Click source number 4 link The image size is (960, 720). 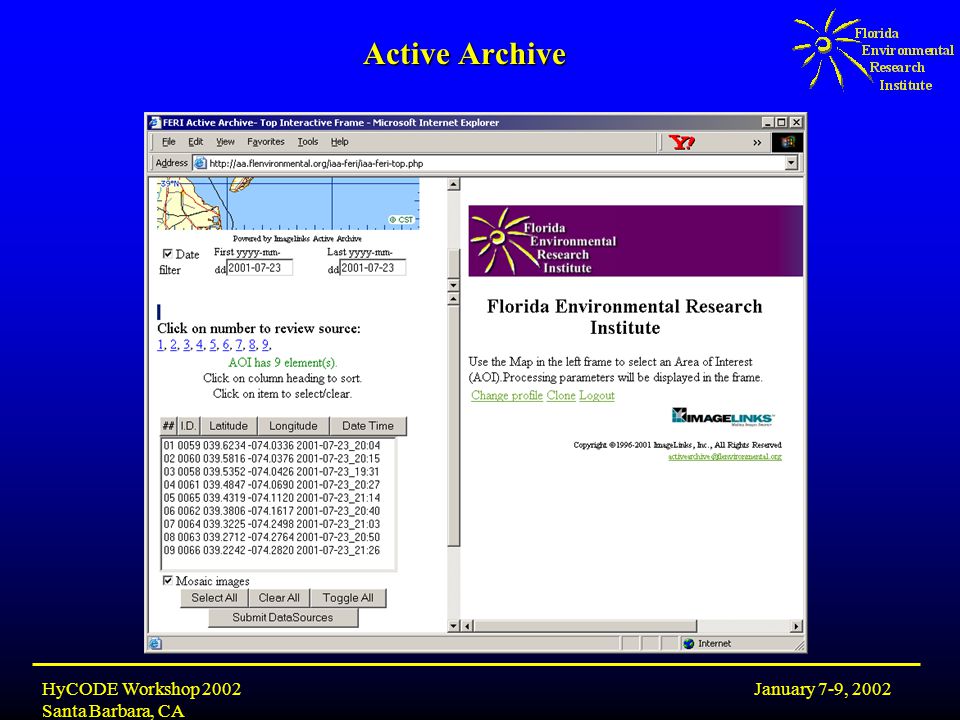[200, 345]
